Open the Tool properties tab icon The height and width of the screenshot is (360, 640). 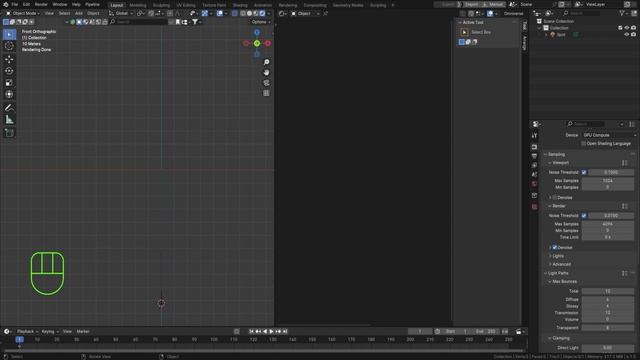pos(534,136)
